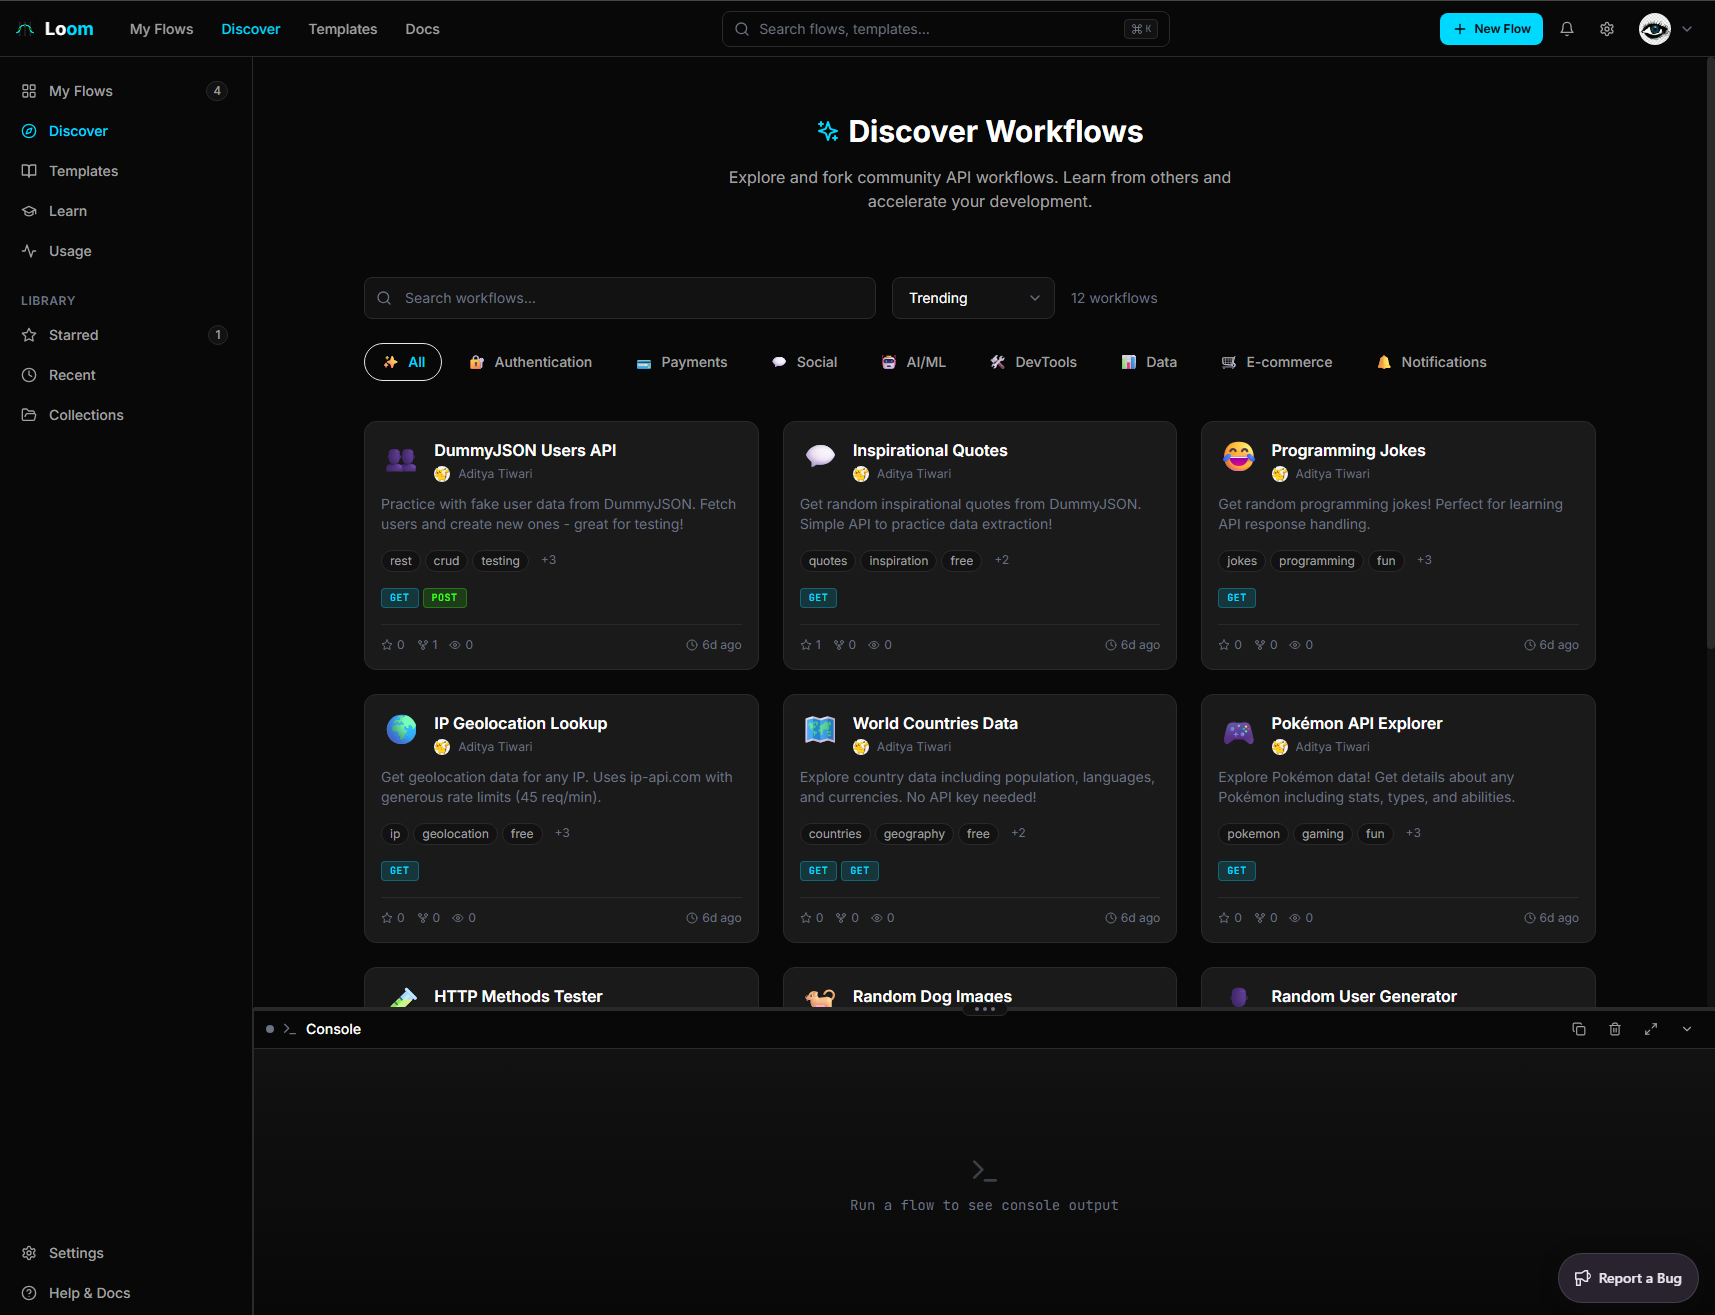The image size is (1715, 1315).
Task: Open the Usage page from the sidebar
Action: click(x=69, y=251)
